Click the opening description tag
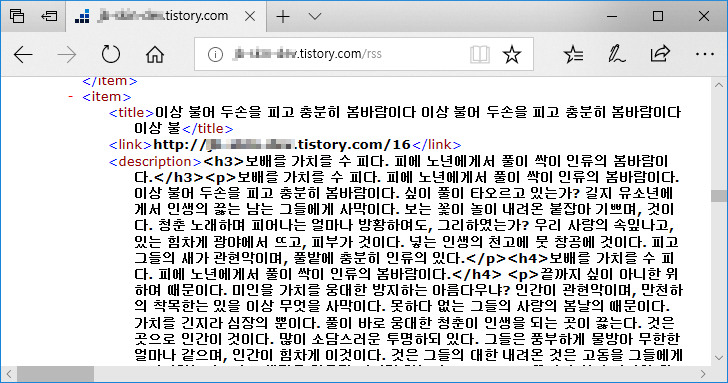Screen dimensions: 728x383 [155, 162]
